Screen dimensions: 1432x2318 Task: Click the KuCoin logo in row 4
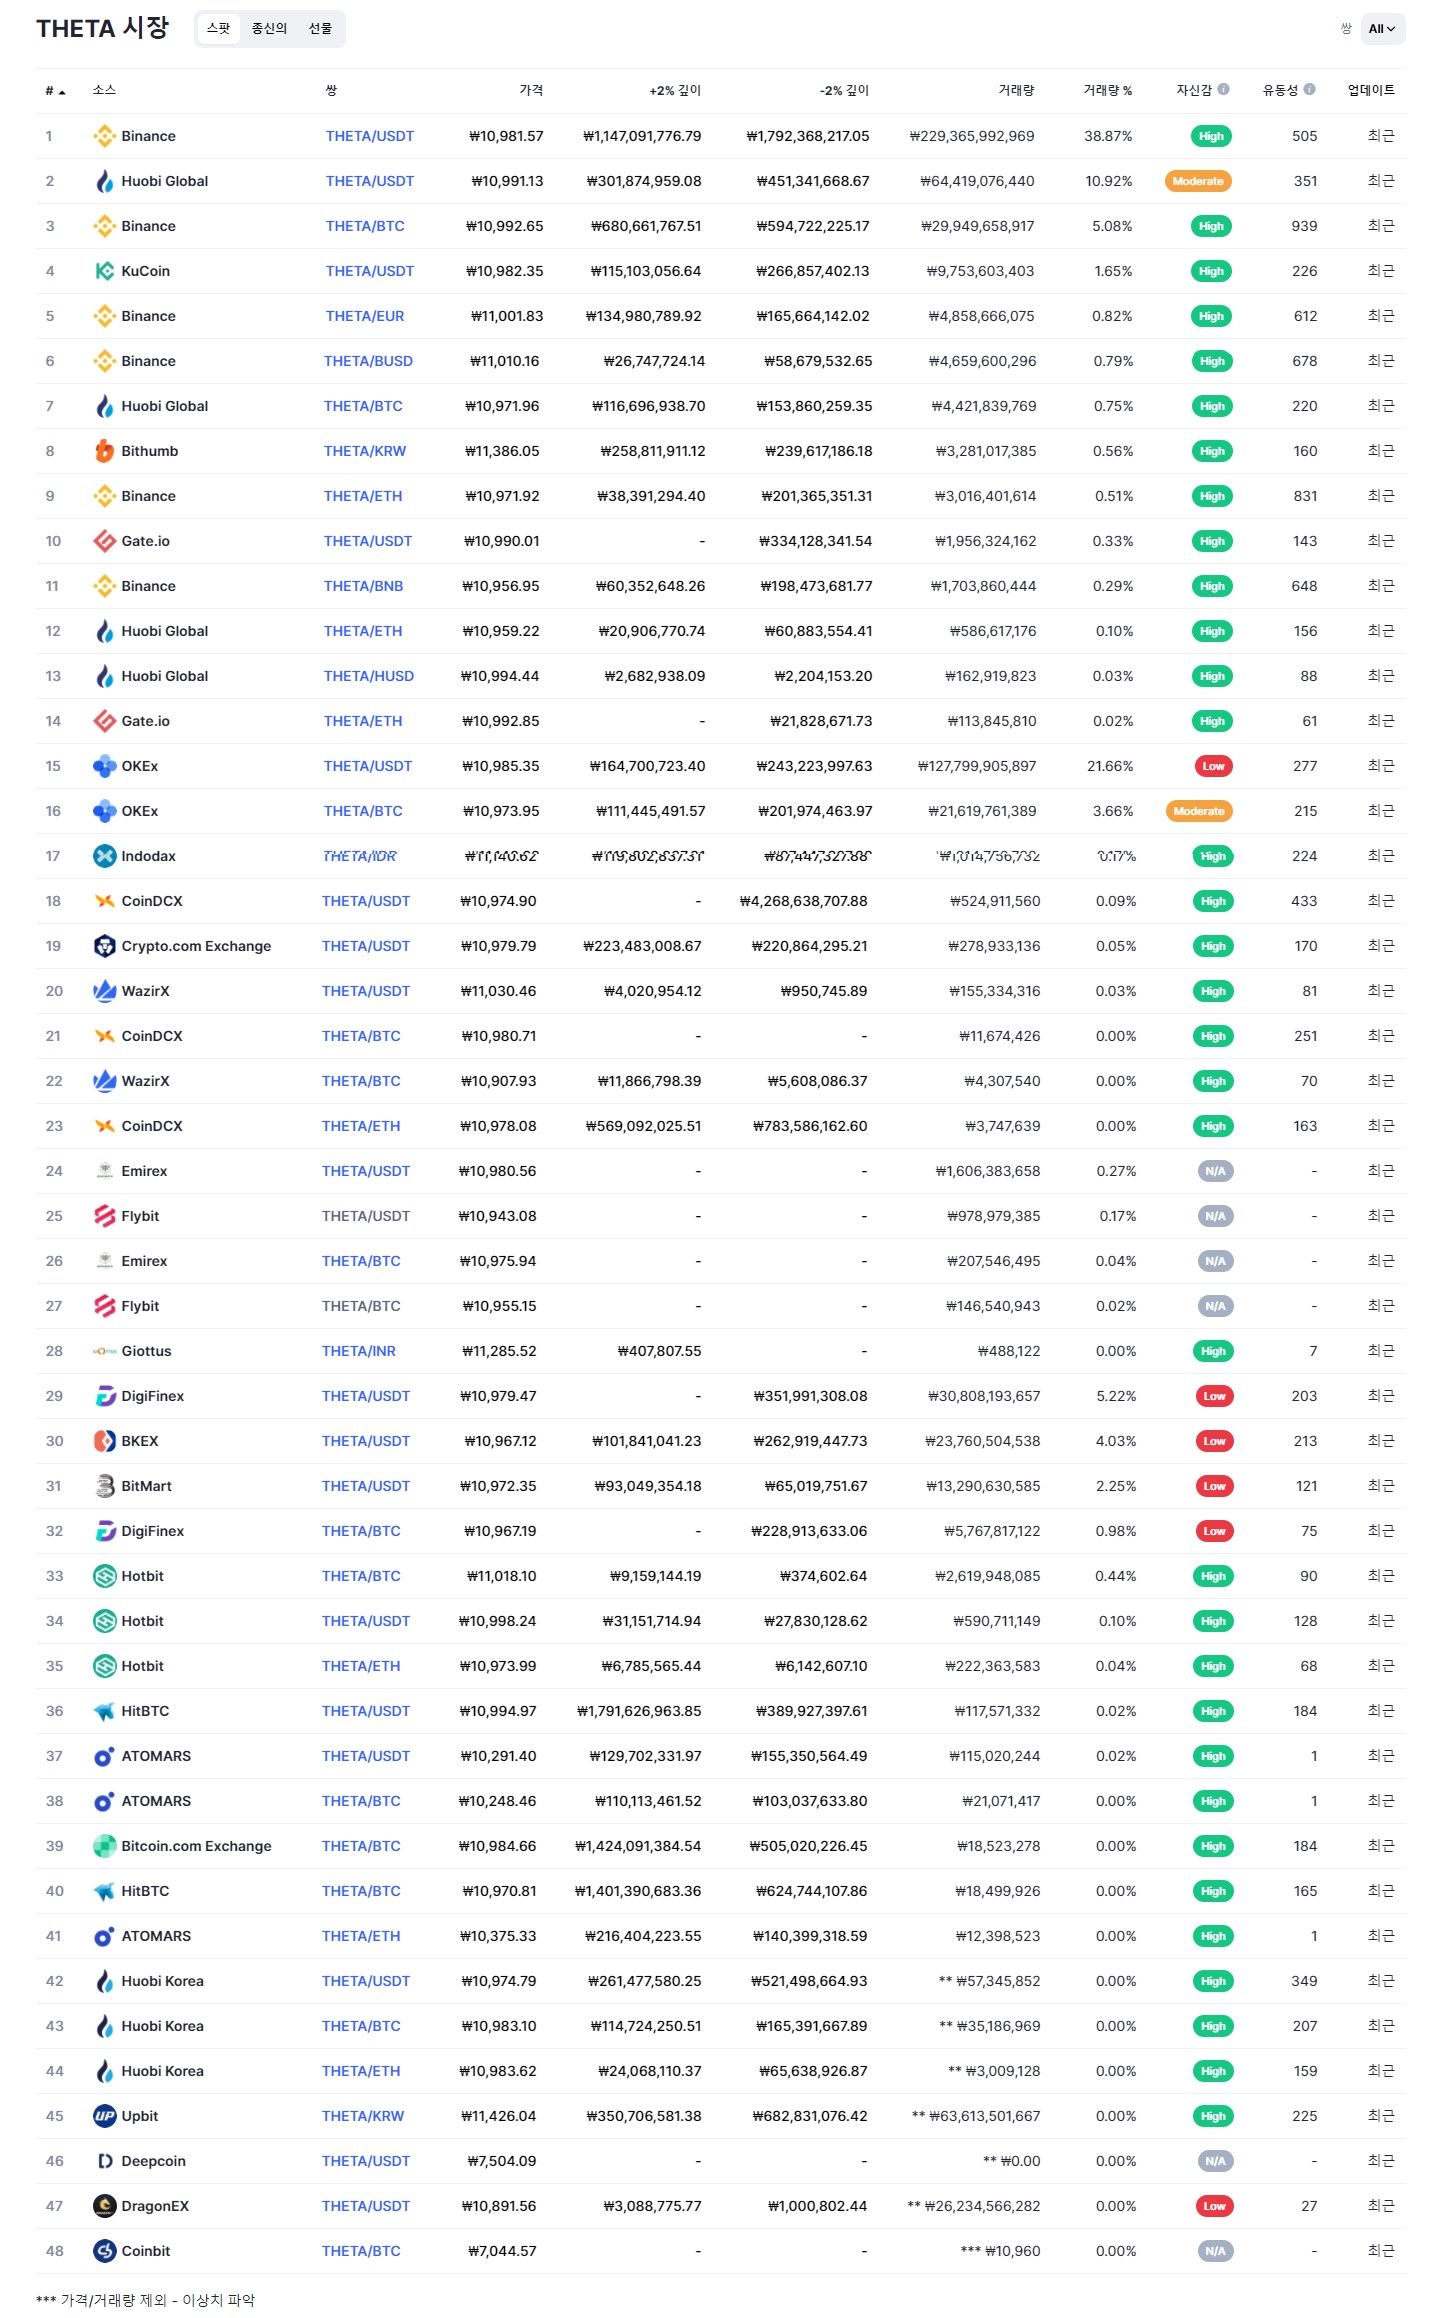[x=104, y=271]
